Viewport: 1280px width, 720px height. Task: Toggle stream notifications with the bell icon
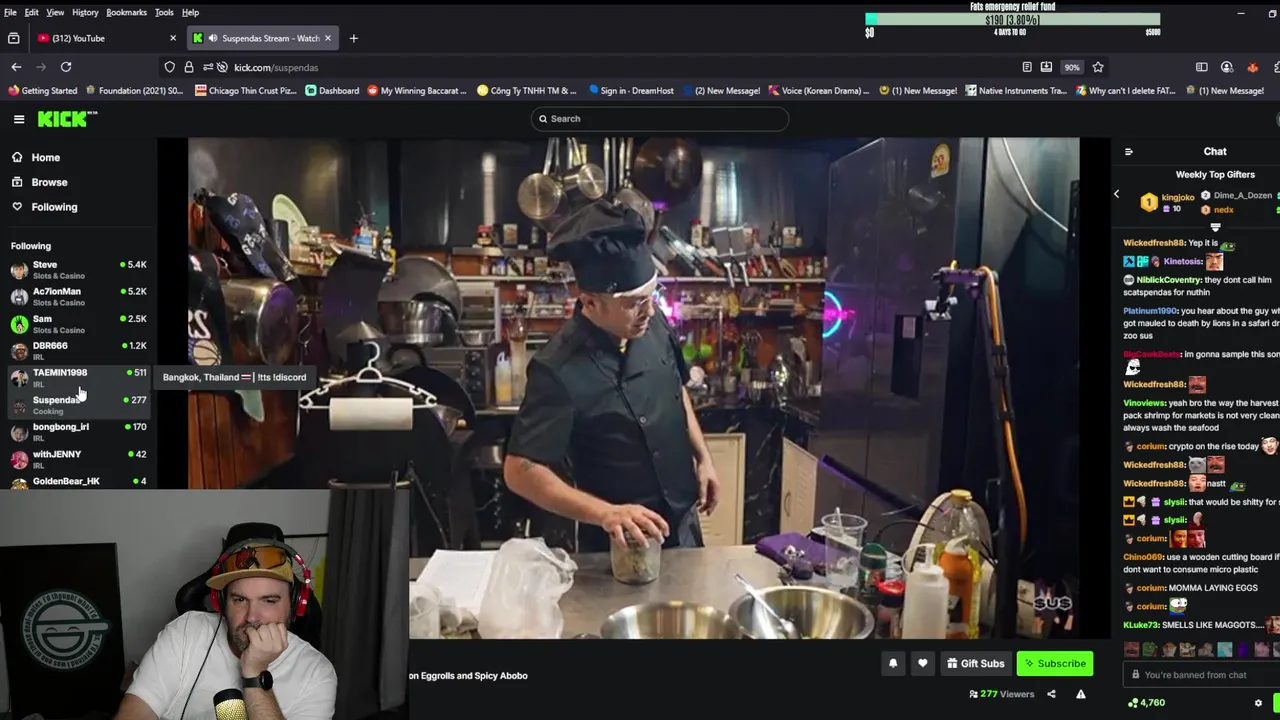click(x=893, y=663)
